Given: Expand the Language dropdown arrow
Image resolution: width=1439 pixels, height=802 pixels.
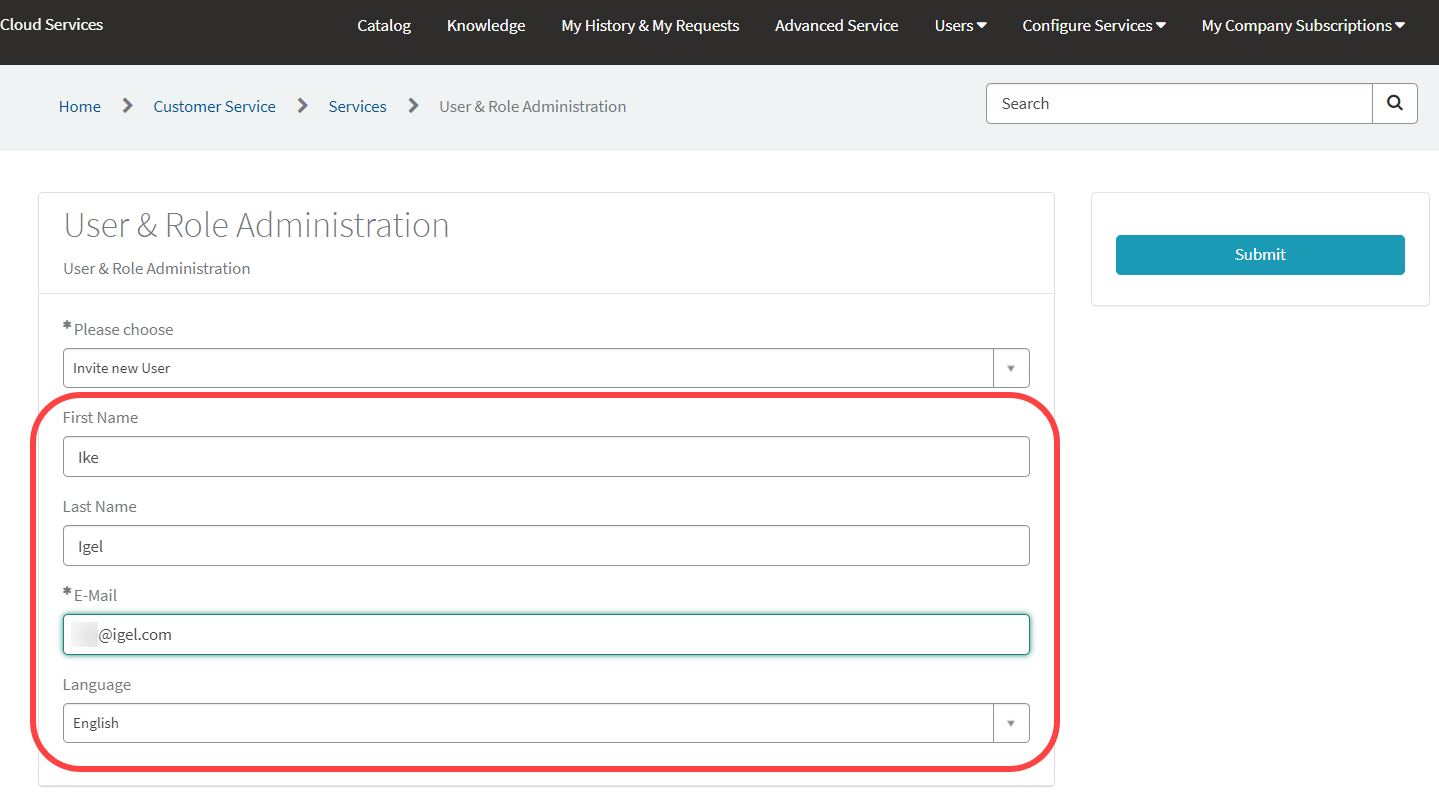Looking at the screenshot, I should [x=1010, y=723].
